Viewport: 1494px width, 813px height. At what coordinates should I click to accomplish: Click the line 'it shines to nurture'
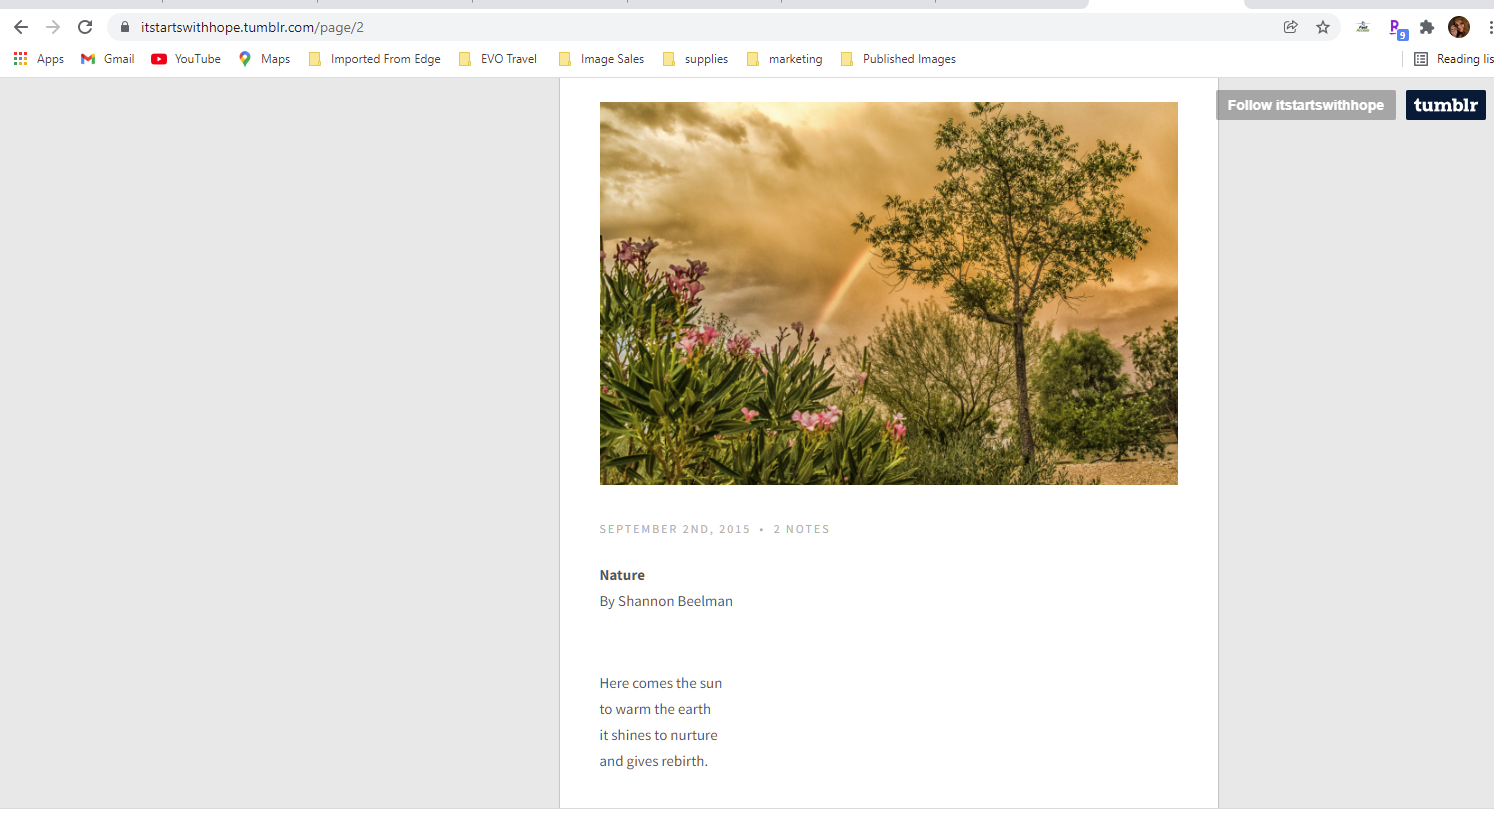[658, 735]
